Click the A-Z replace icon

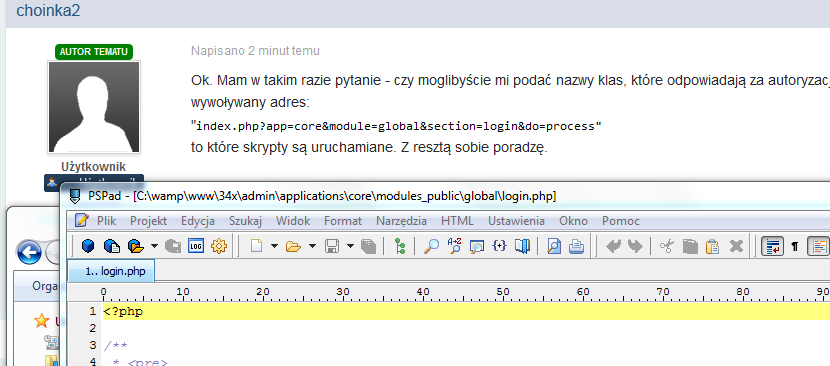[x=454, y=246]
